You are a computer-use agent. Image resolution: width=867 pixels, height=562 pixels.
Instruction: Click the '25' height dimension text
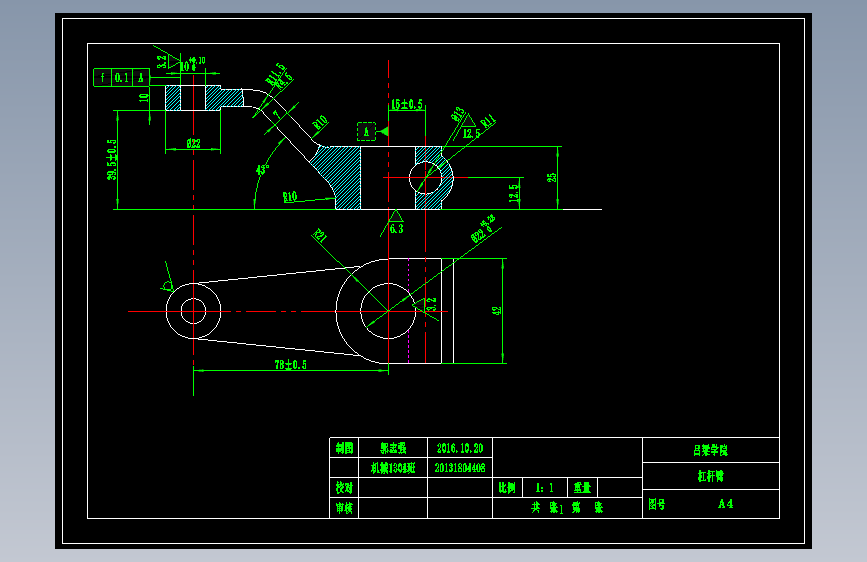click(552, 178)
